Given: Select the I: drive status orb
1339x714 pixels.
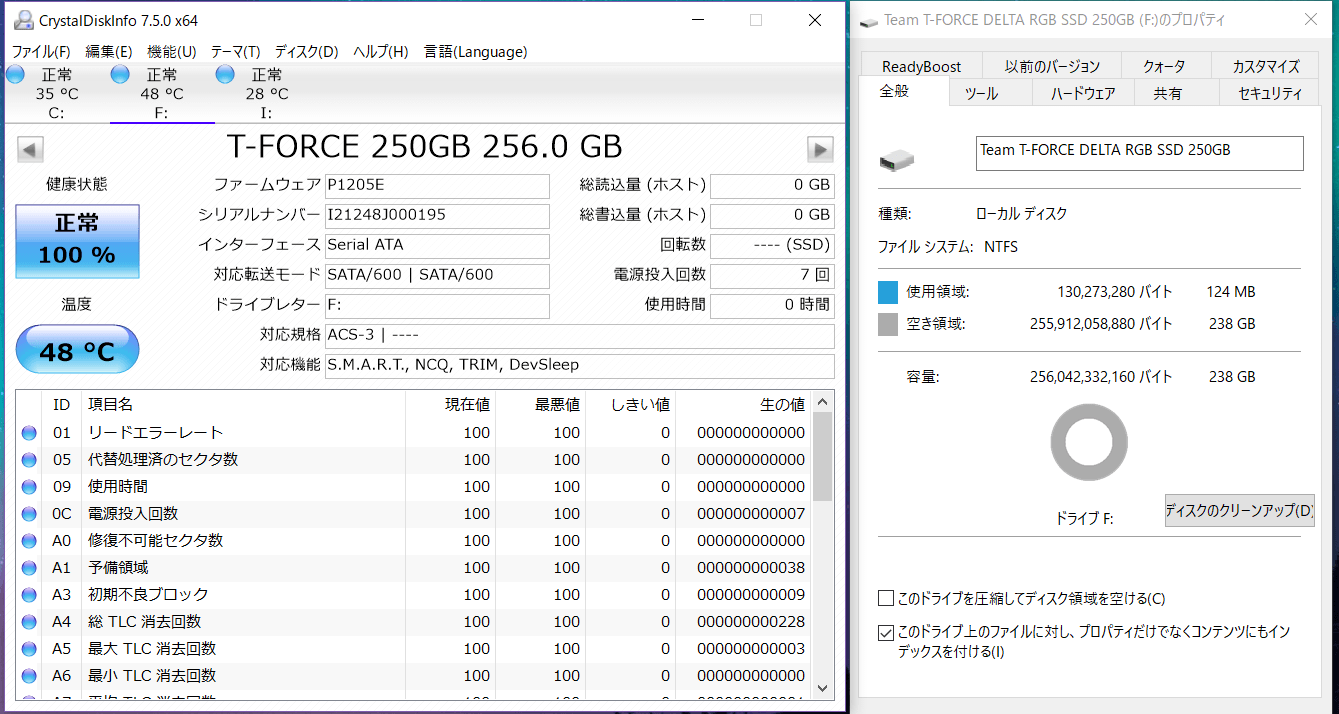Looking at the screenshot, I should point(225,74).
